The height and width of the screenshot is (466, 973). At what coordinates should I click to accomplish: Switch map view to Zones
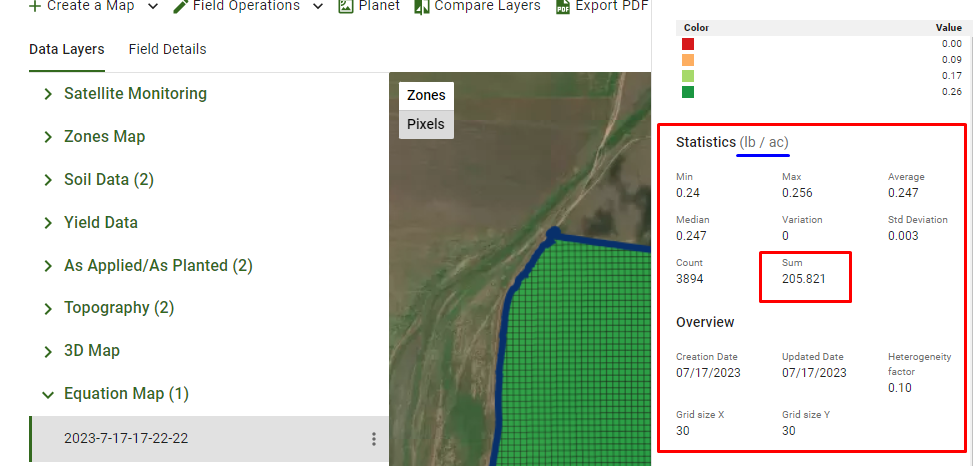426,96
